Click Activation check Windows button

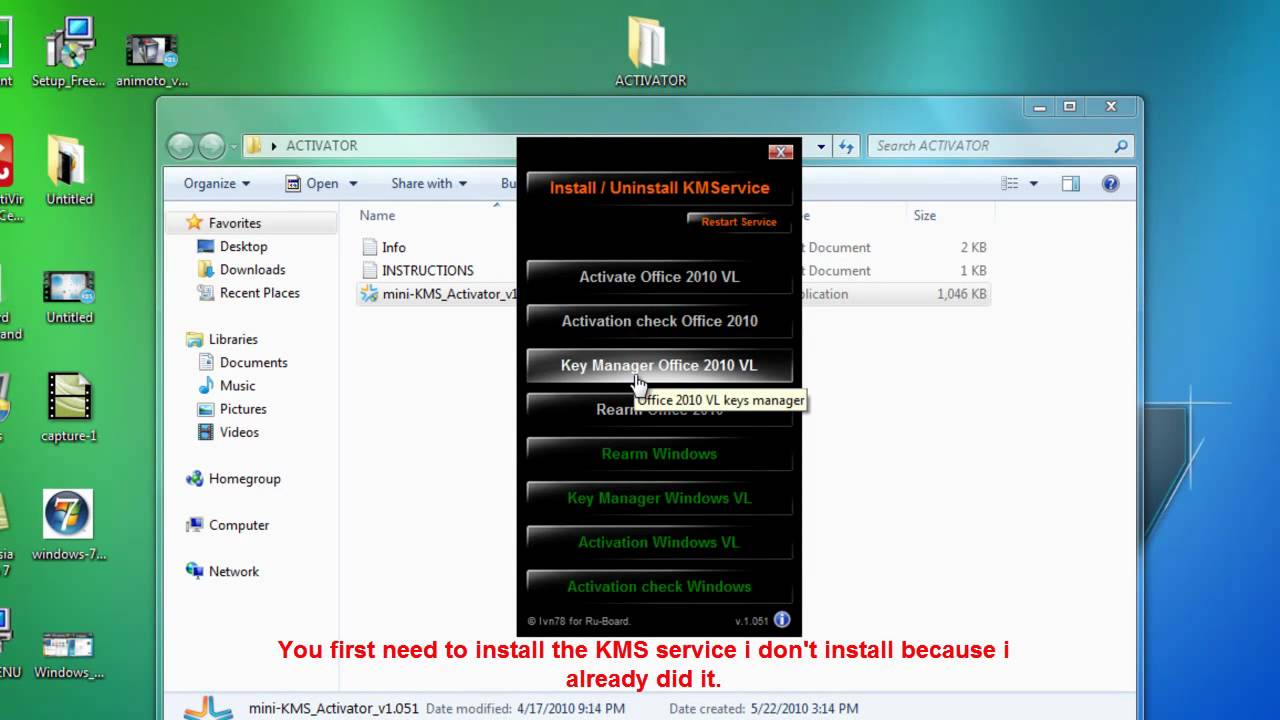click(659, 586)
